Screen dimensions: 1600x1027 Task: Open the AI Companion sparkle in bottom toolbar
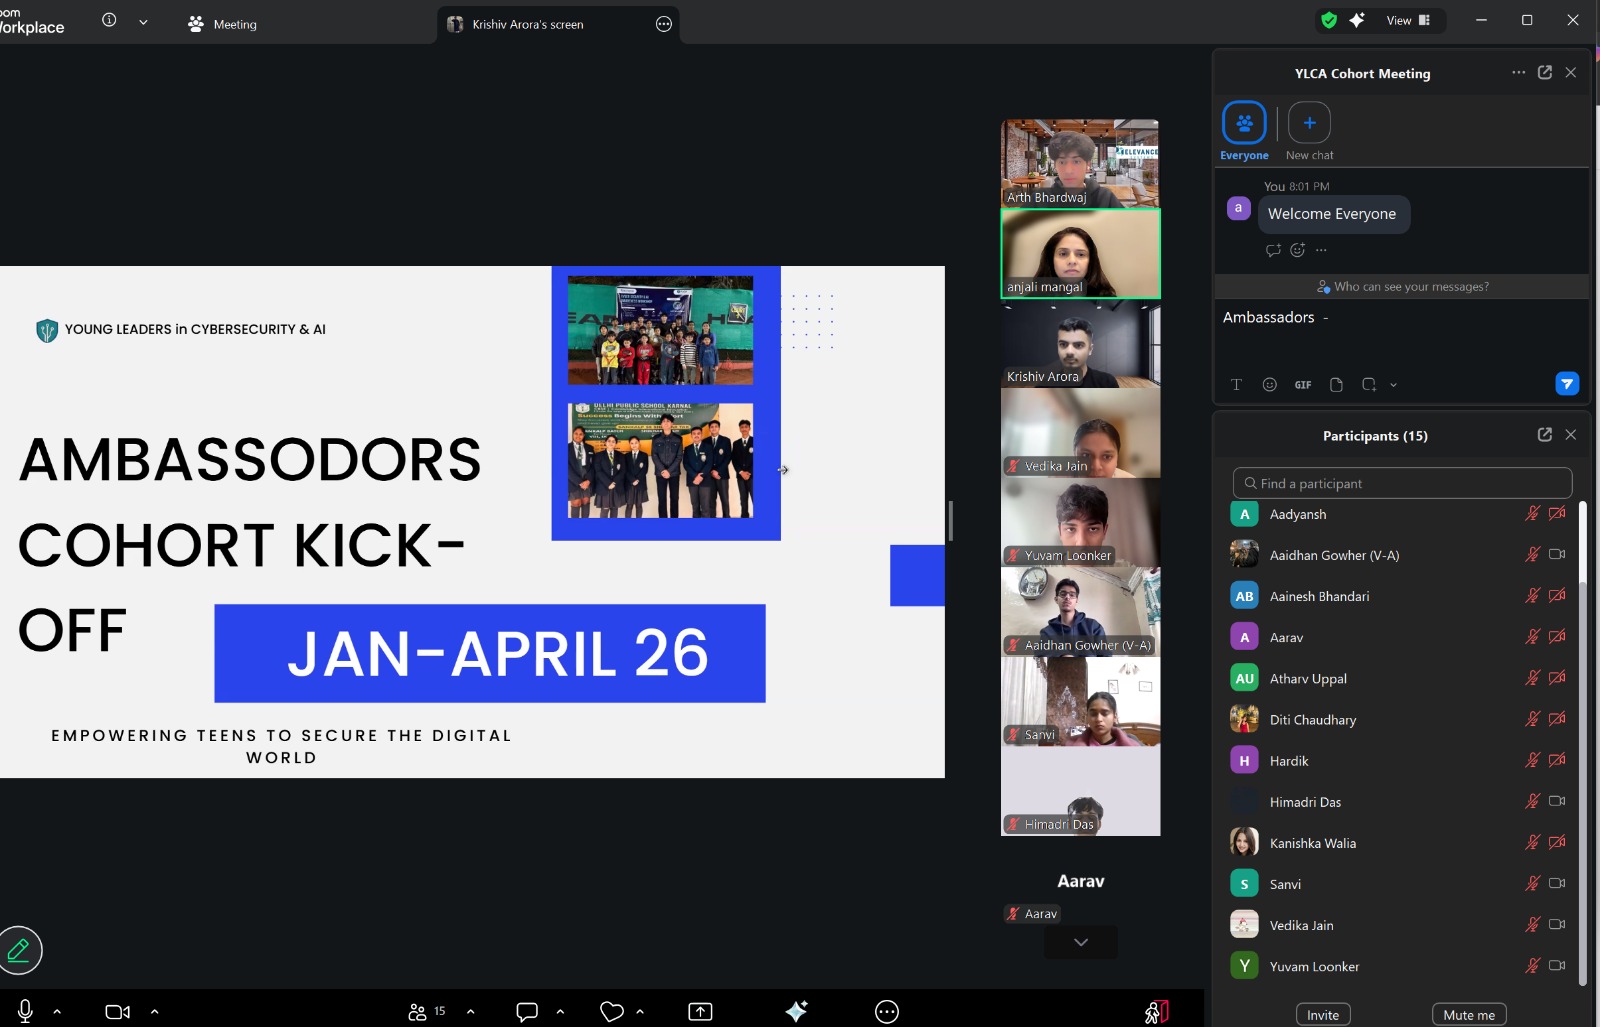click(796, 1012)
